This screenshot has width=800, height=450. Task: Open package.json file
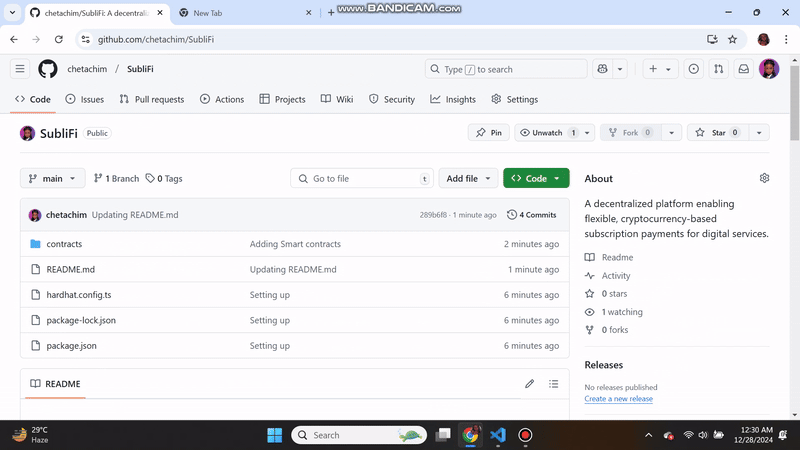71,346
